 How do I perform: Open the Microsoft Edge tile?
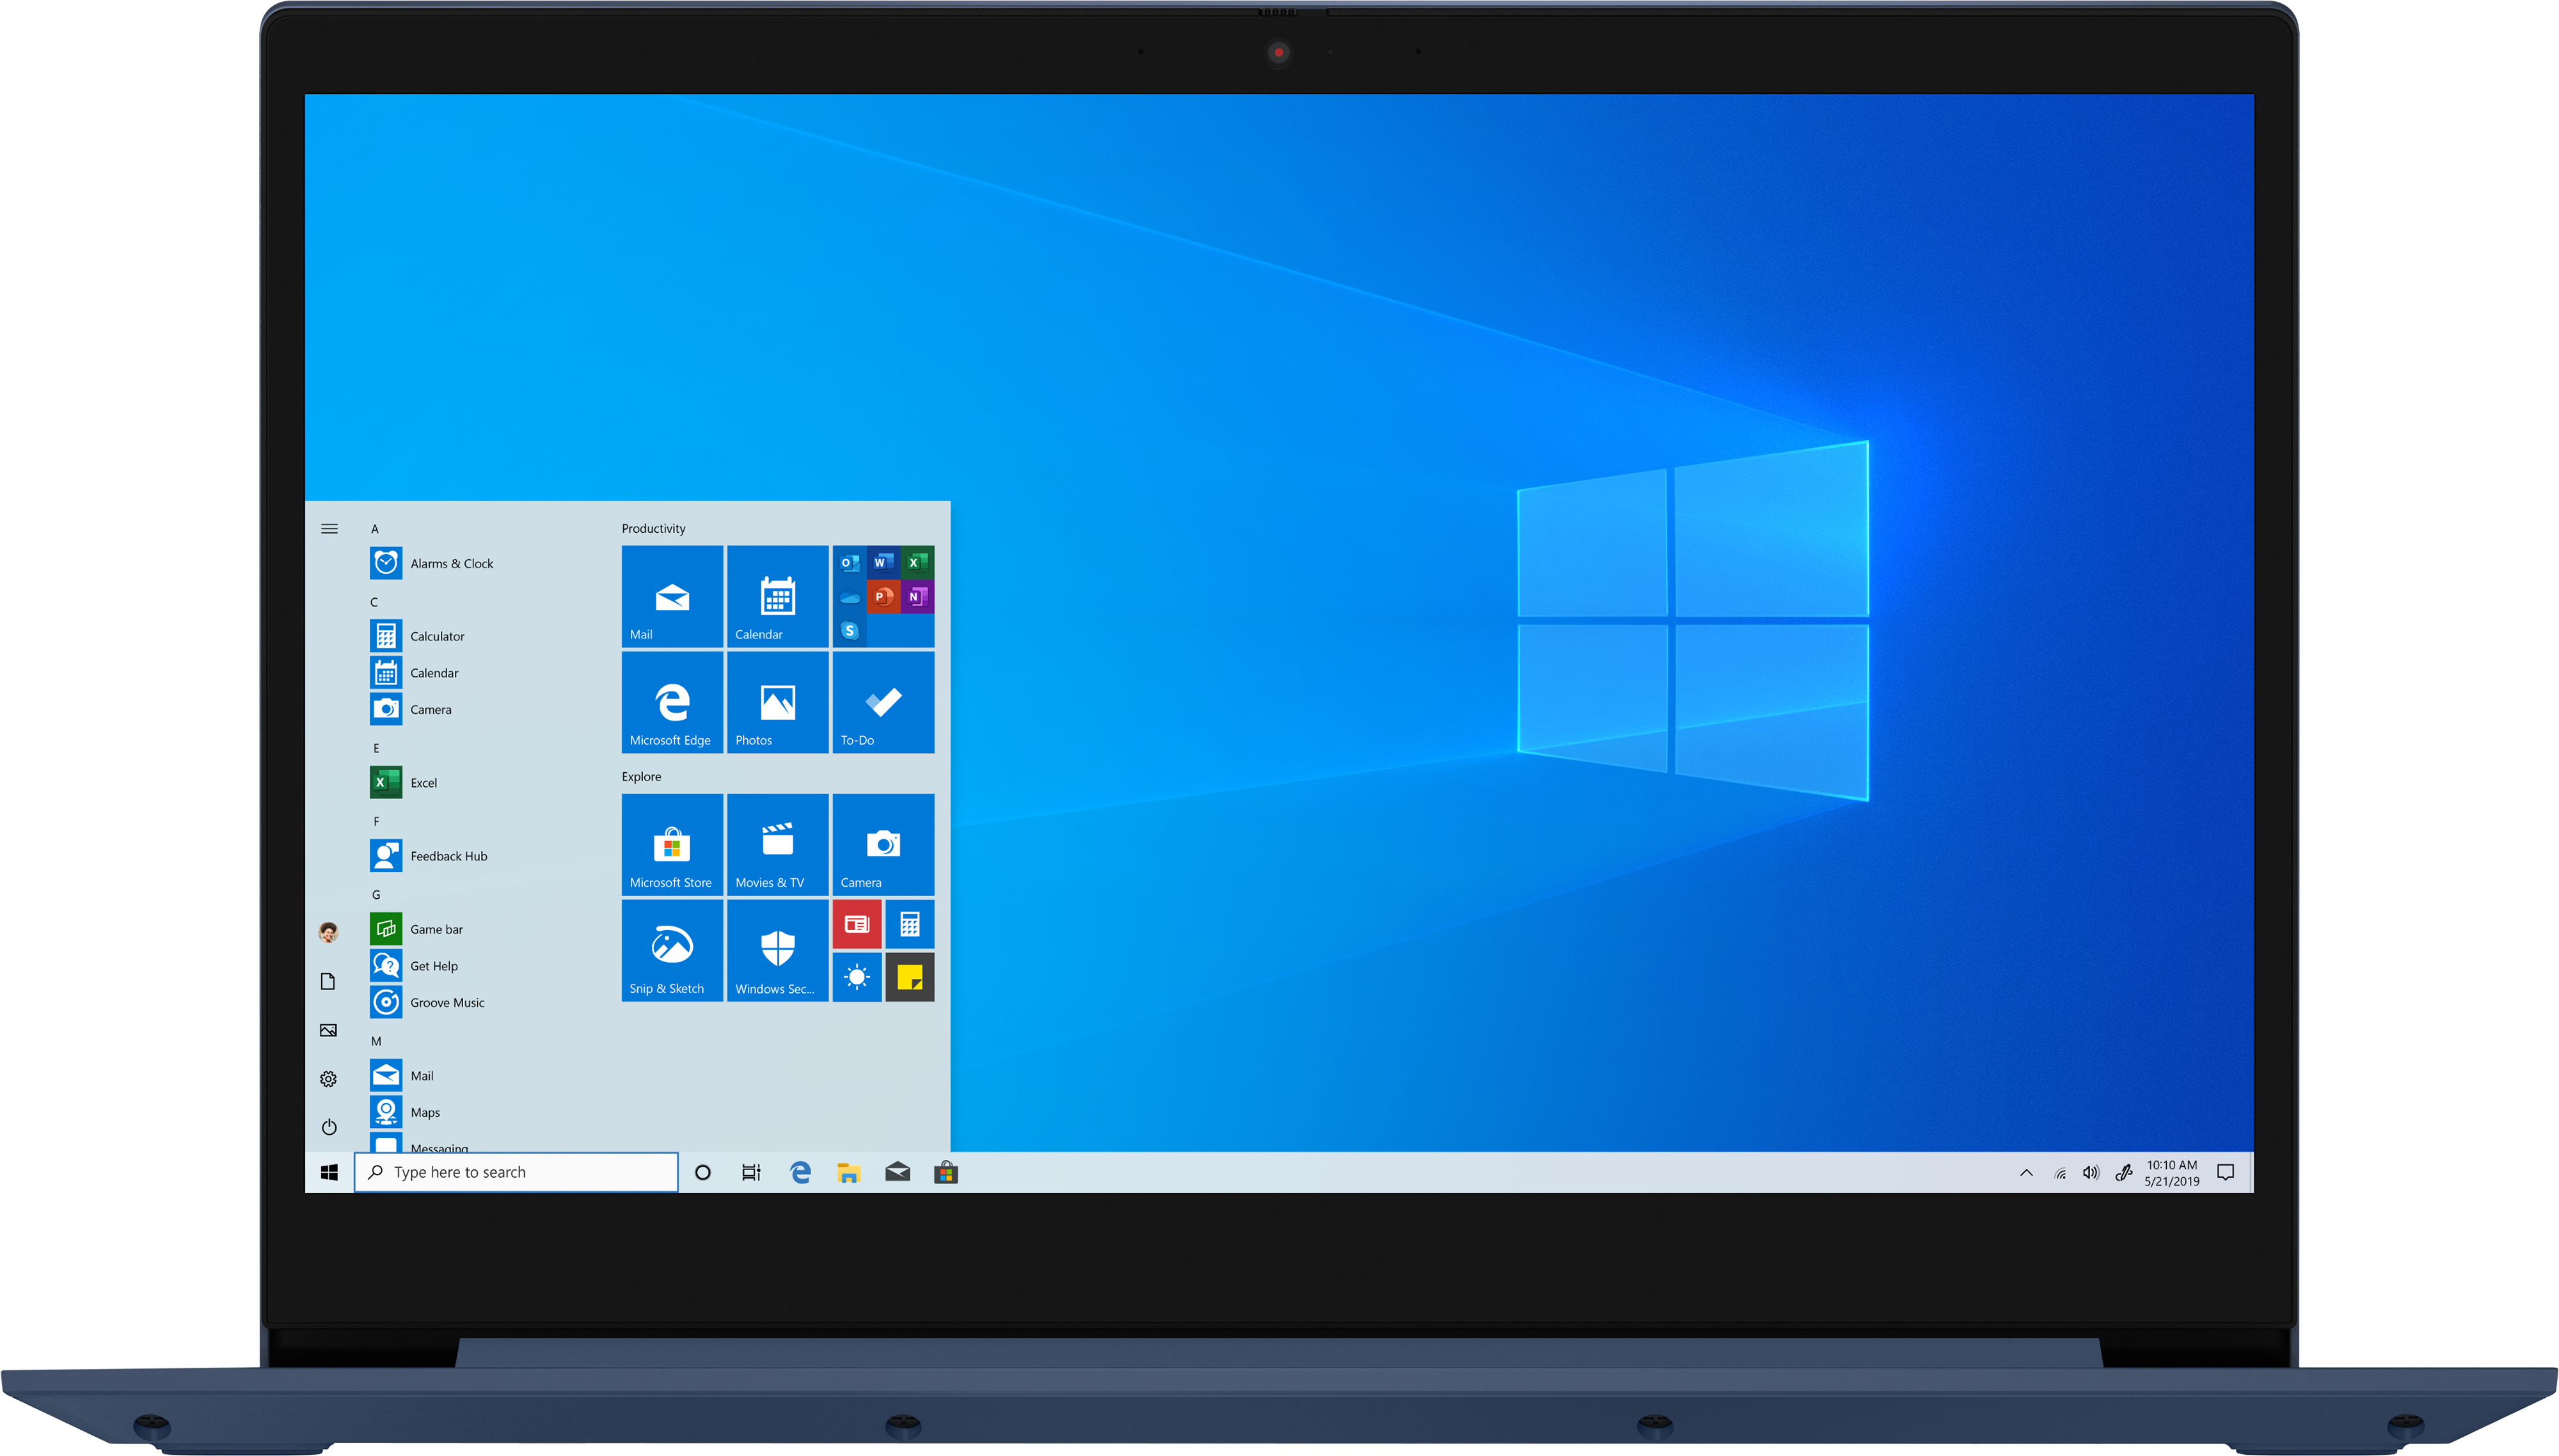(672, 702)
